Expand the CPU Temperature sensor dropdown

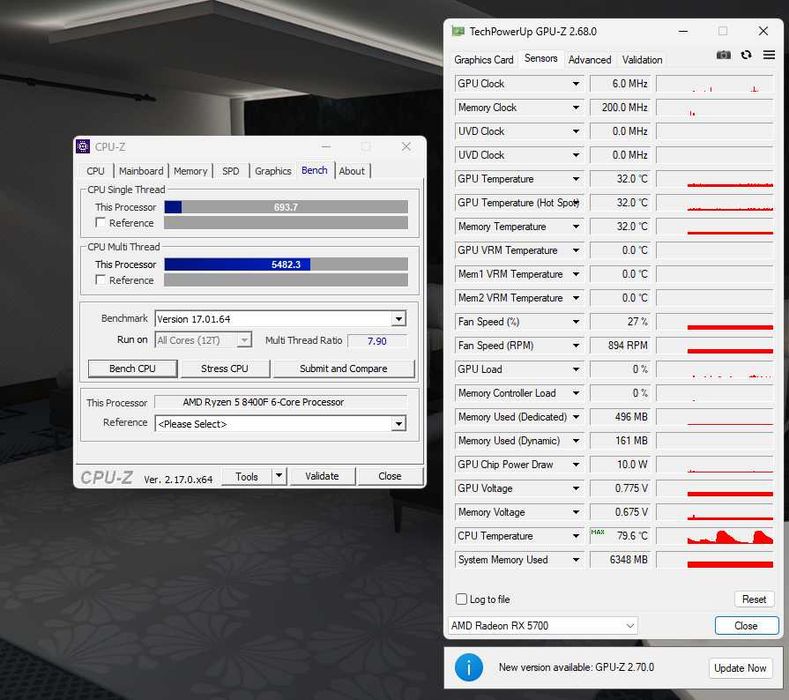point(576,535)
